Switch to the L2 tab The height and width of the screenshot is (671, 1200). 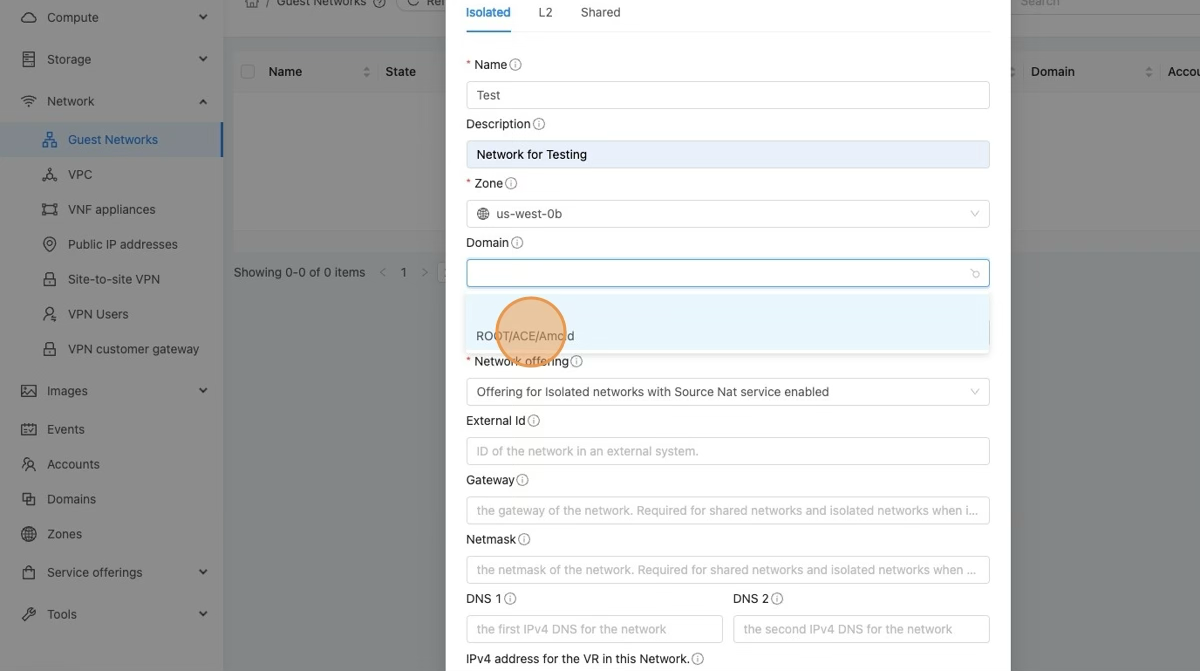click(x=545, y=13)
